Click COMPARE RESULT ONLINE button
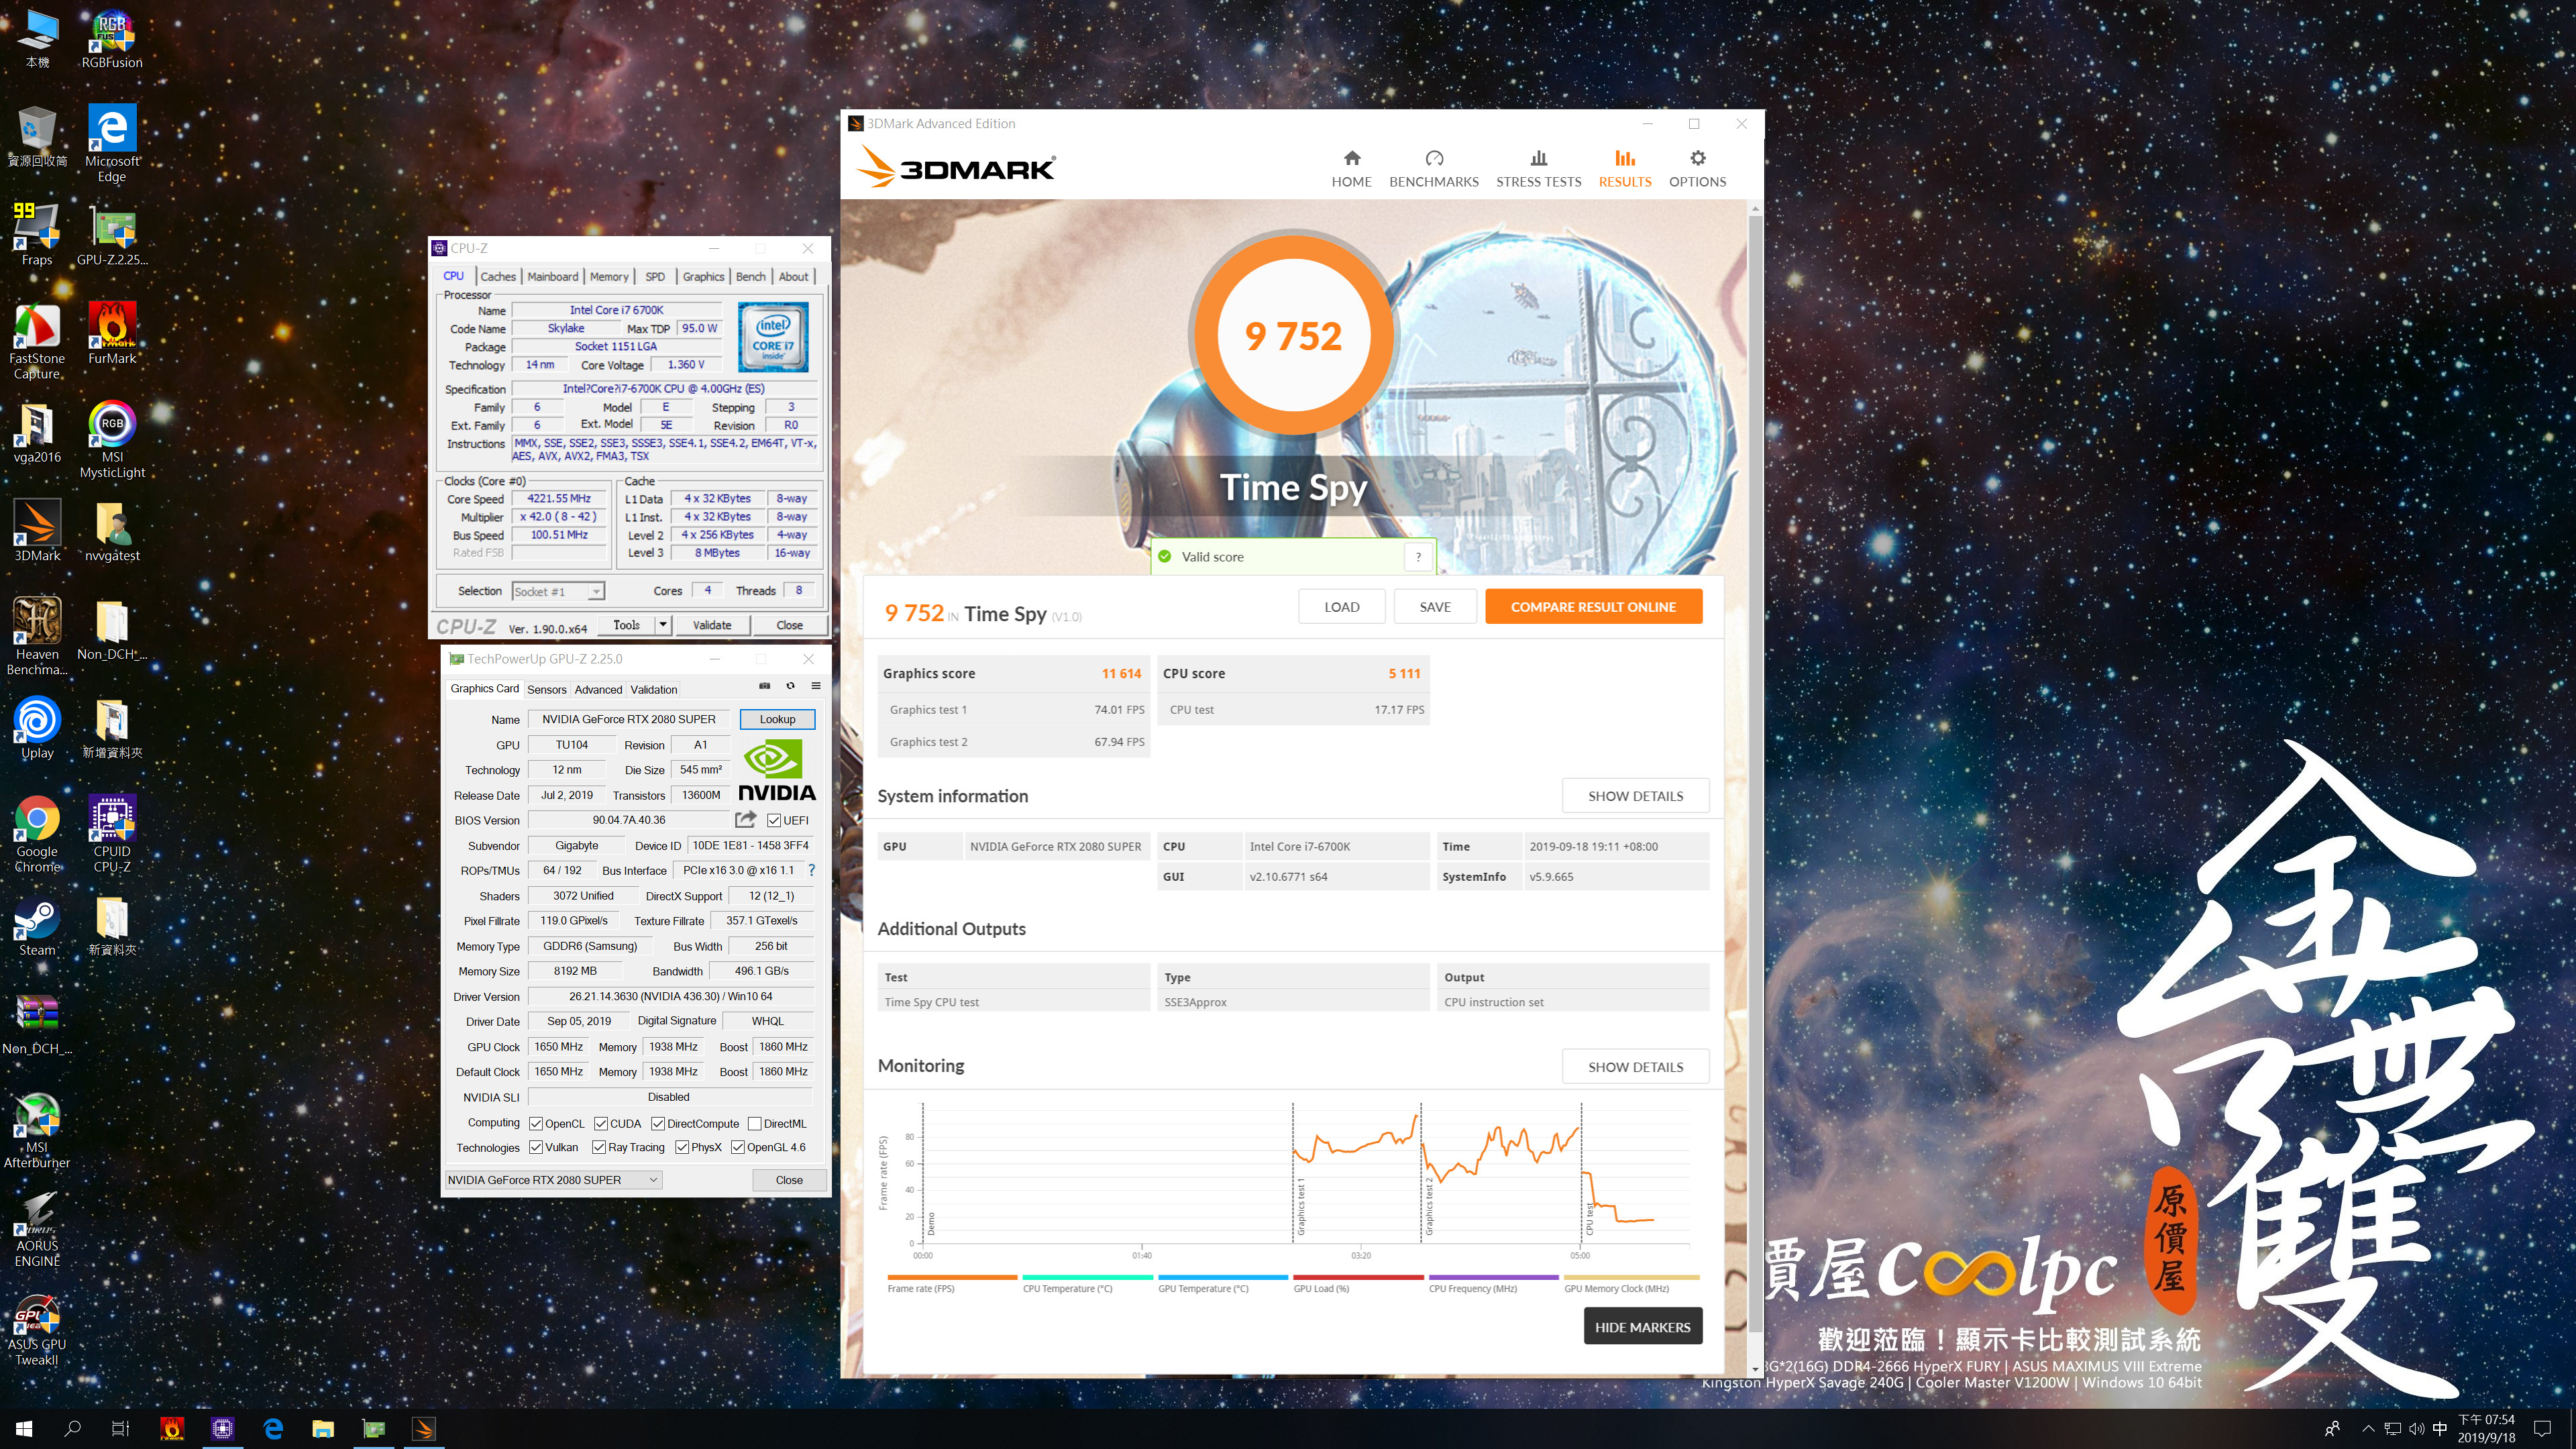The width and height of the screenshot is (2576, 1449). [1593, 607]
